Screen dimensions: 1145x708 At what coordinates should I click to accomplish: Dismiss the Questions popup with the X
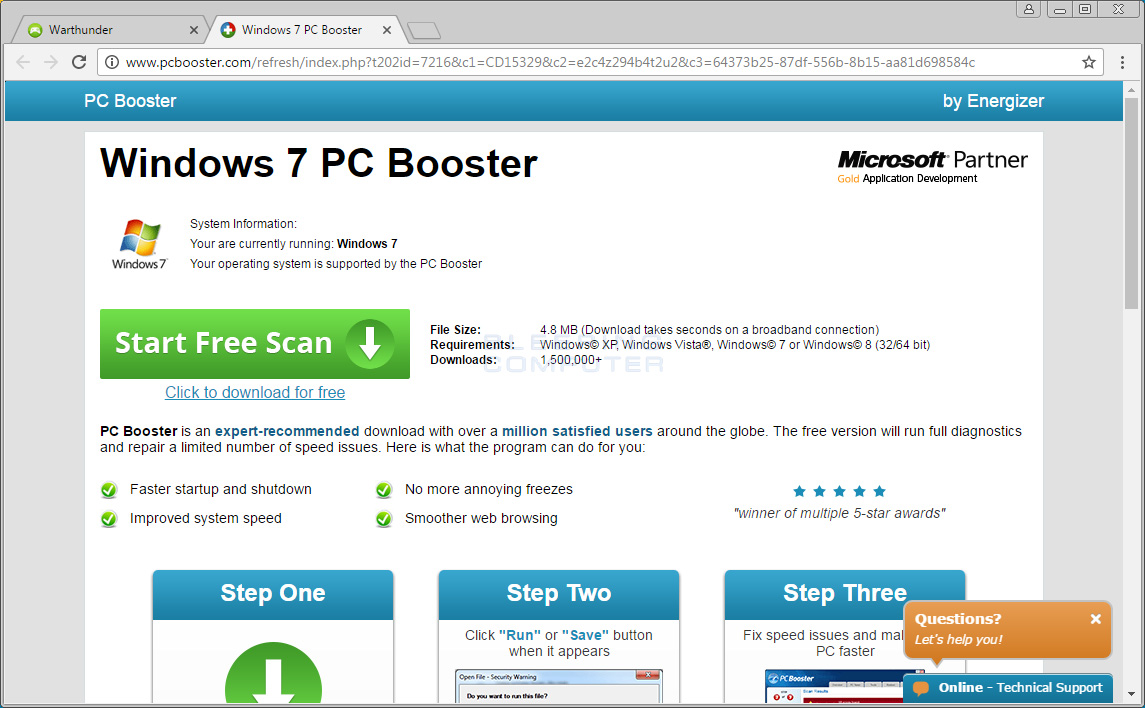coord(1095,619)
